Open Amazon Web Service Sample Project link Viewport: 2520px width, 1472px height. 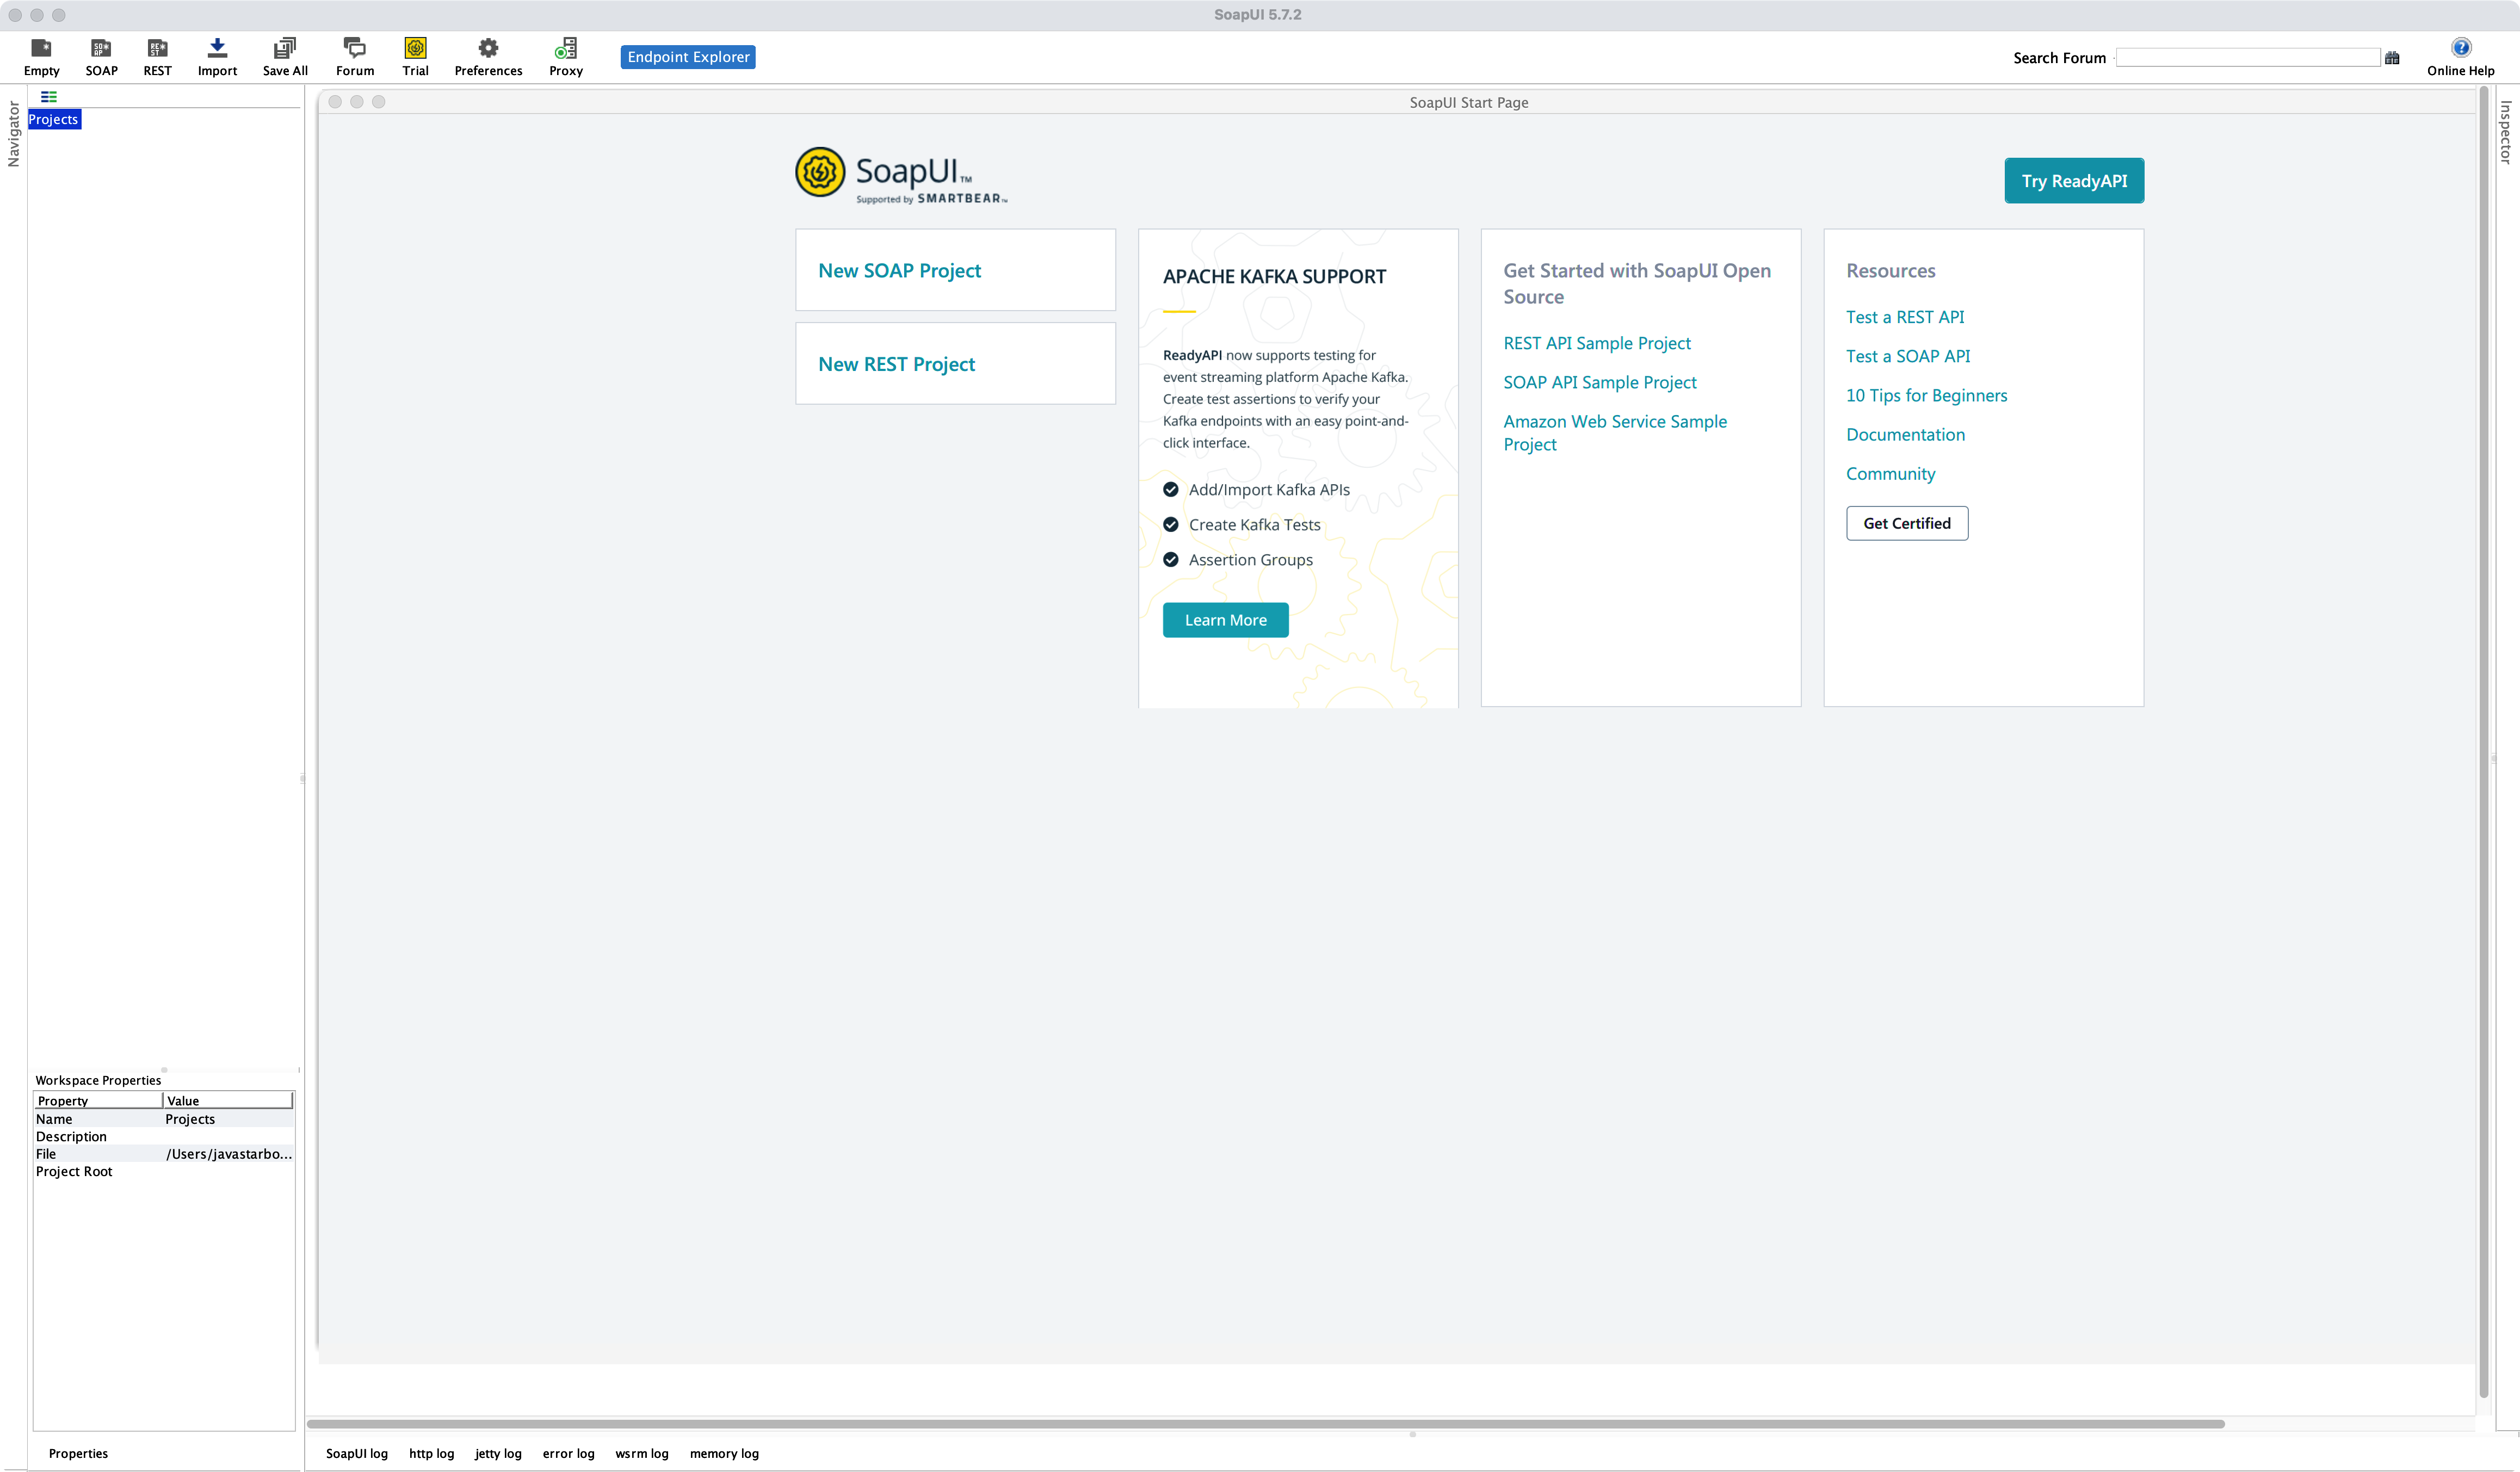coord(1615,433)
